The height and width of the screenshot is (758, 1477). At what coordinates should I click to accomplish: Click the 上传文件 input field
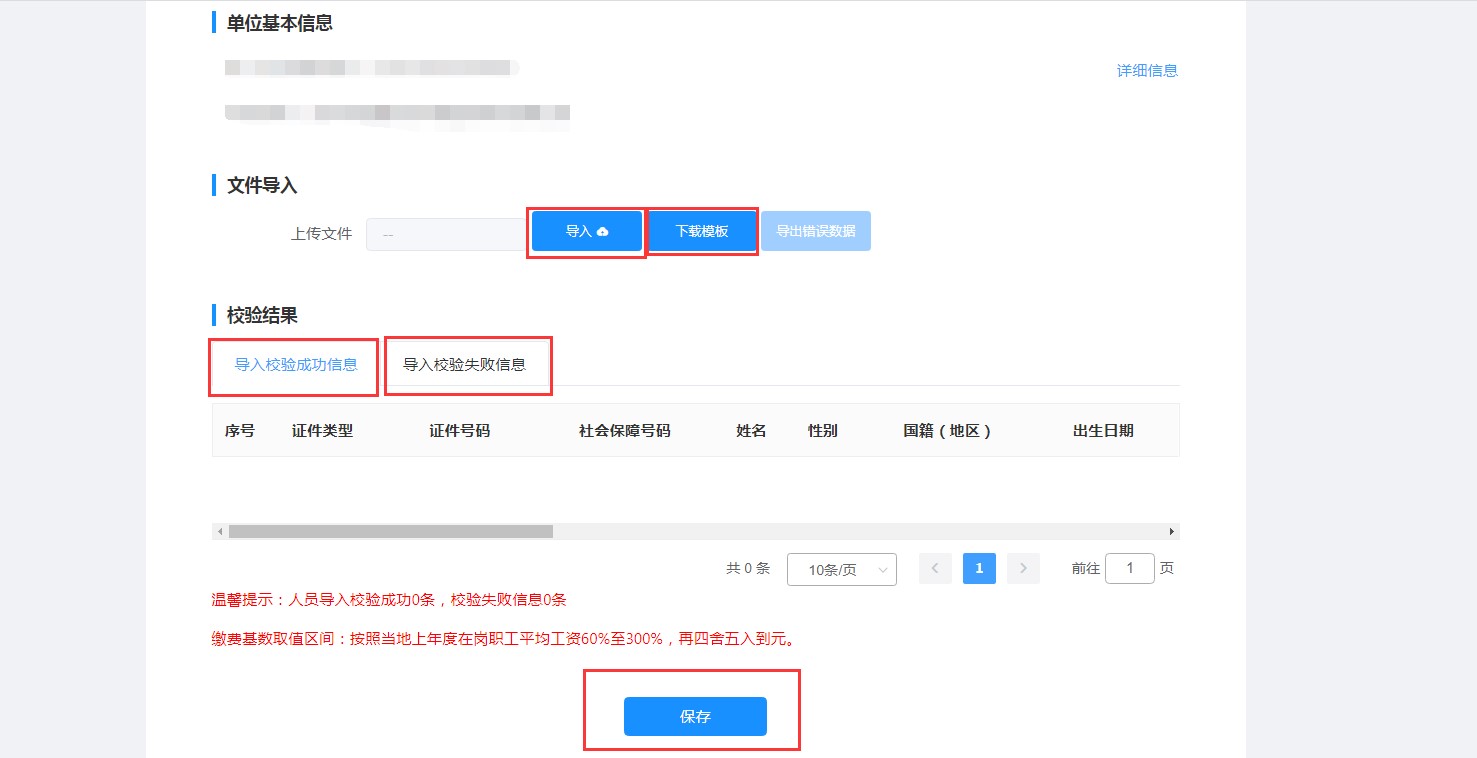click(447, 234)
